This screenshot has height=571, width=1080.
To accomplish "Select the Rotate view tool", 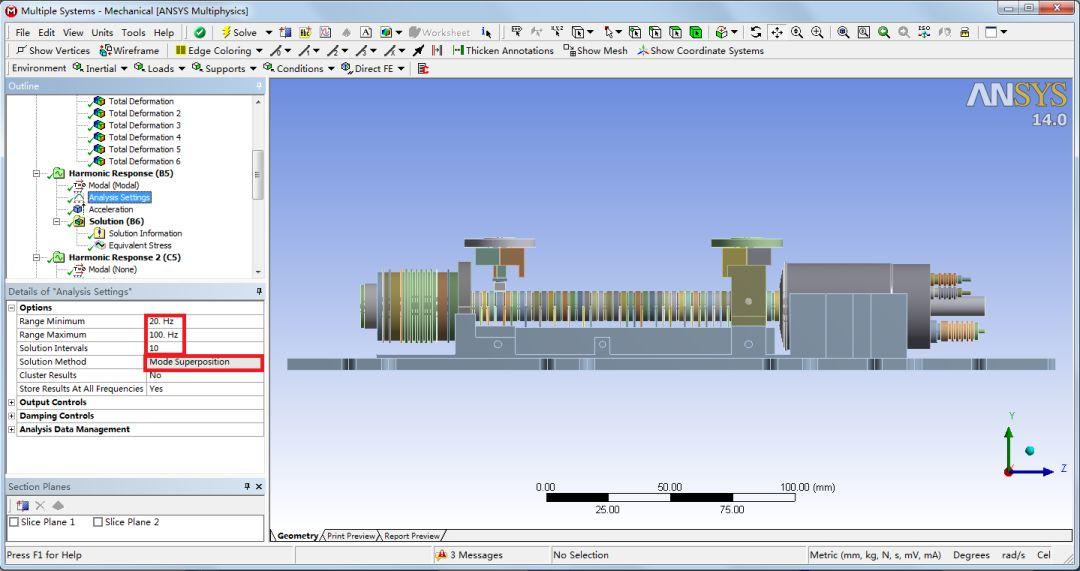I will [756, 32].
